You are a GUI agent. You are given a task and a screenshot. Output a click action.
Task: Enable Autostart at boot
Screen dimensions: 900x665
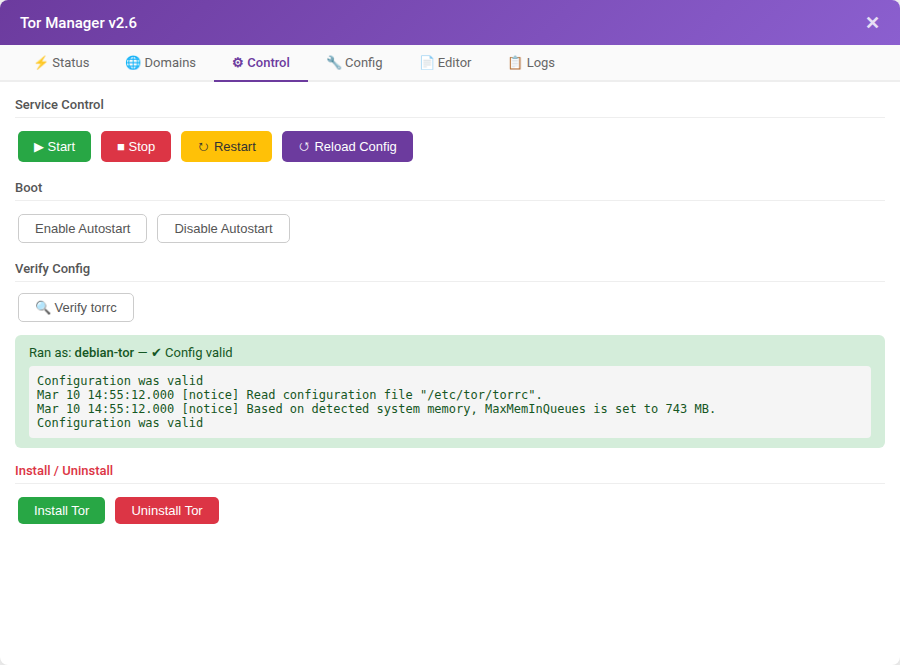(x=83, y=228)
